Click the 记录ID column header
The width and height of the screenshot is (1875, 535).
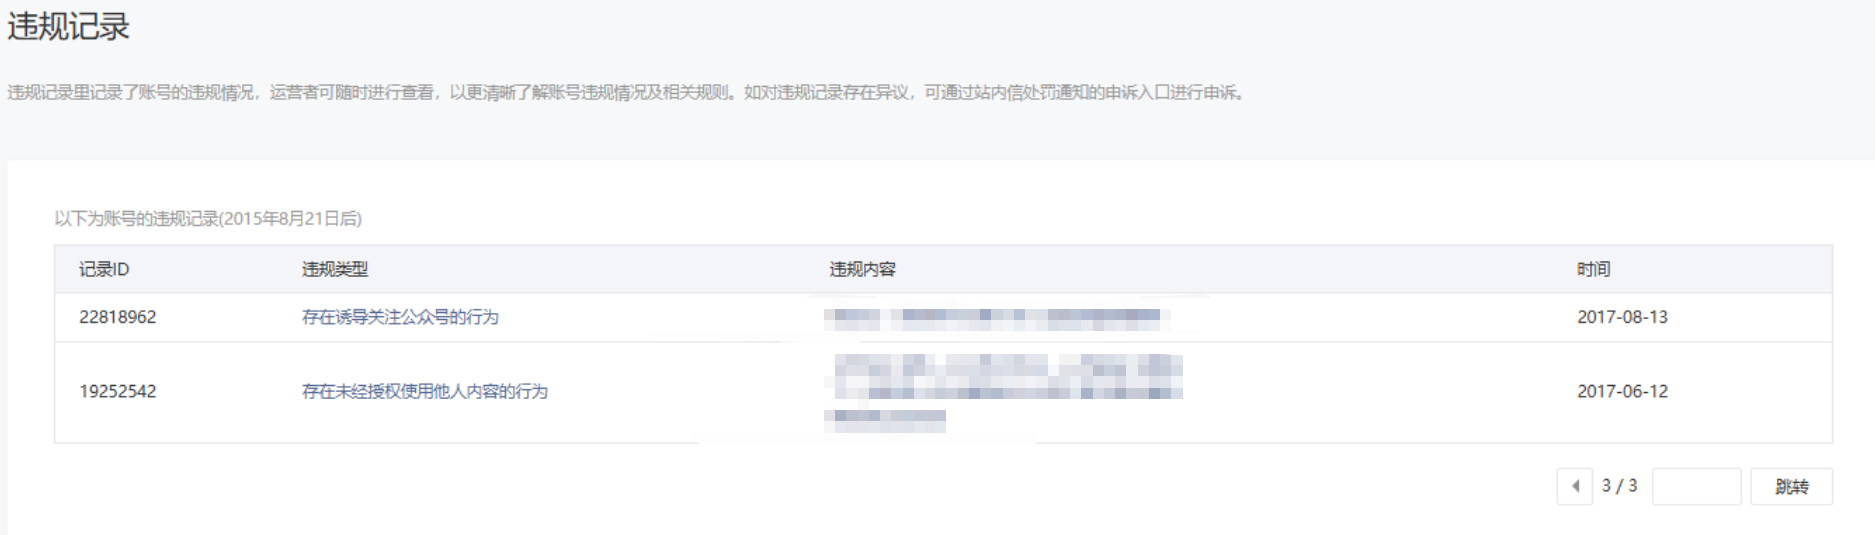tap(104, 269)
